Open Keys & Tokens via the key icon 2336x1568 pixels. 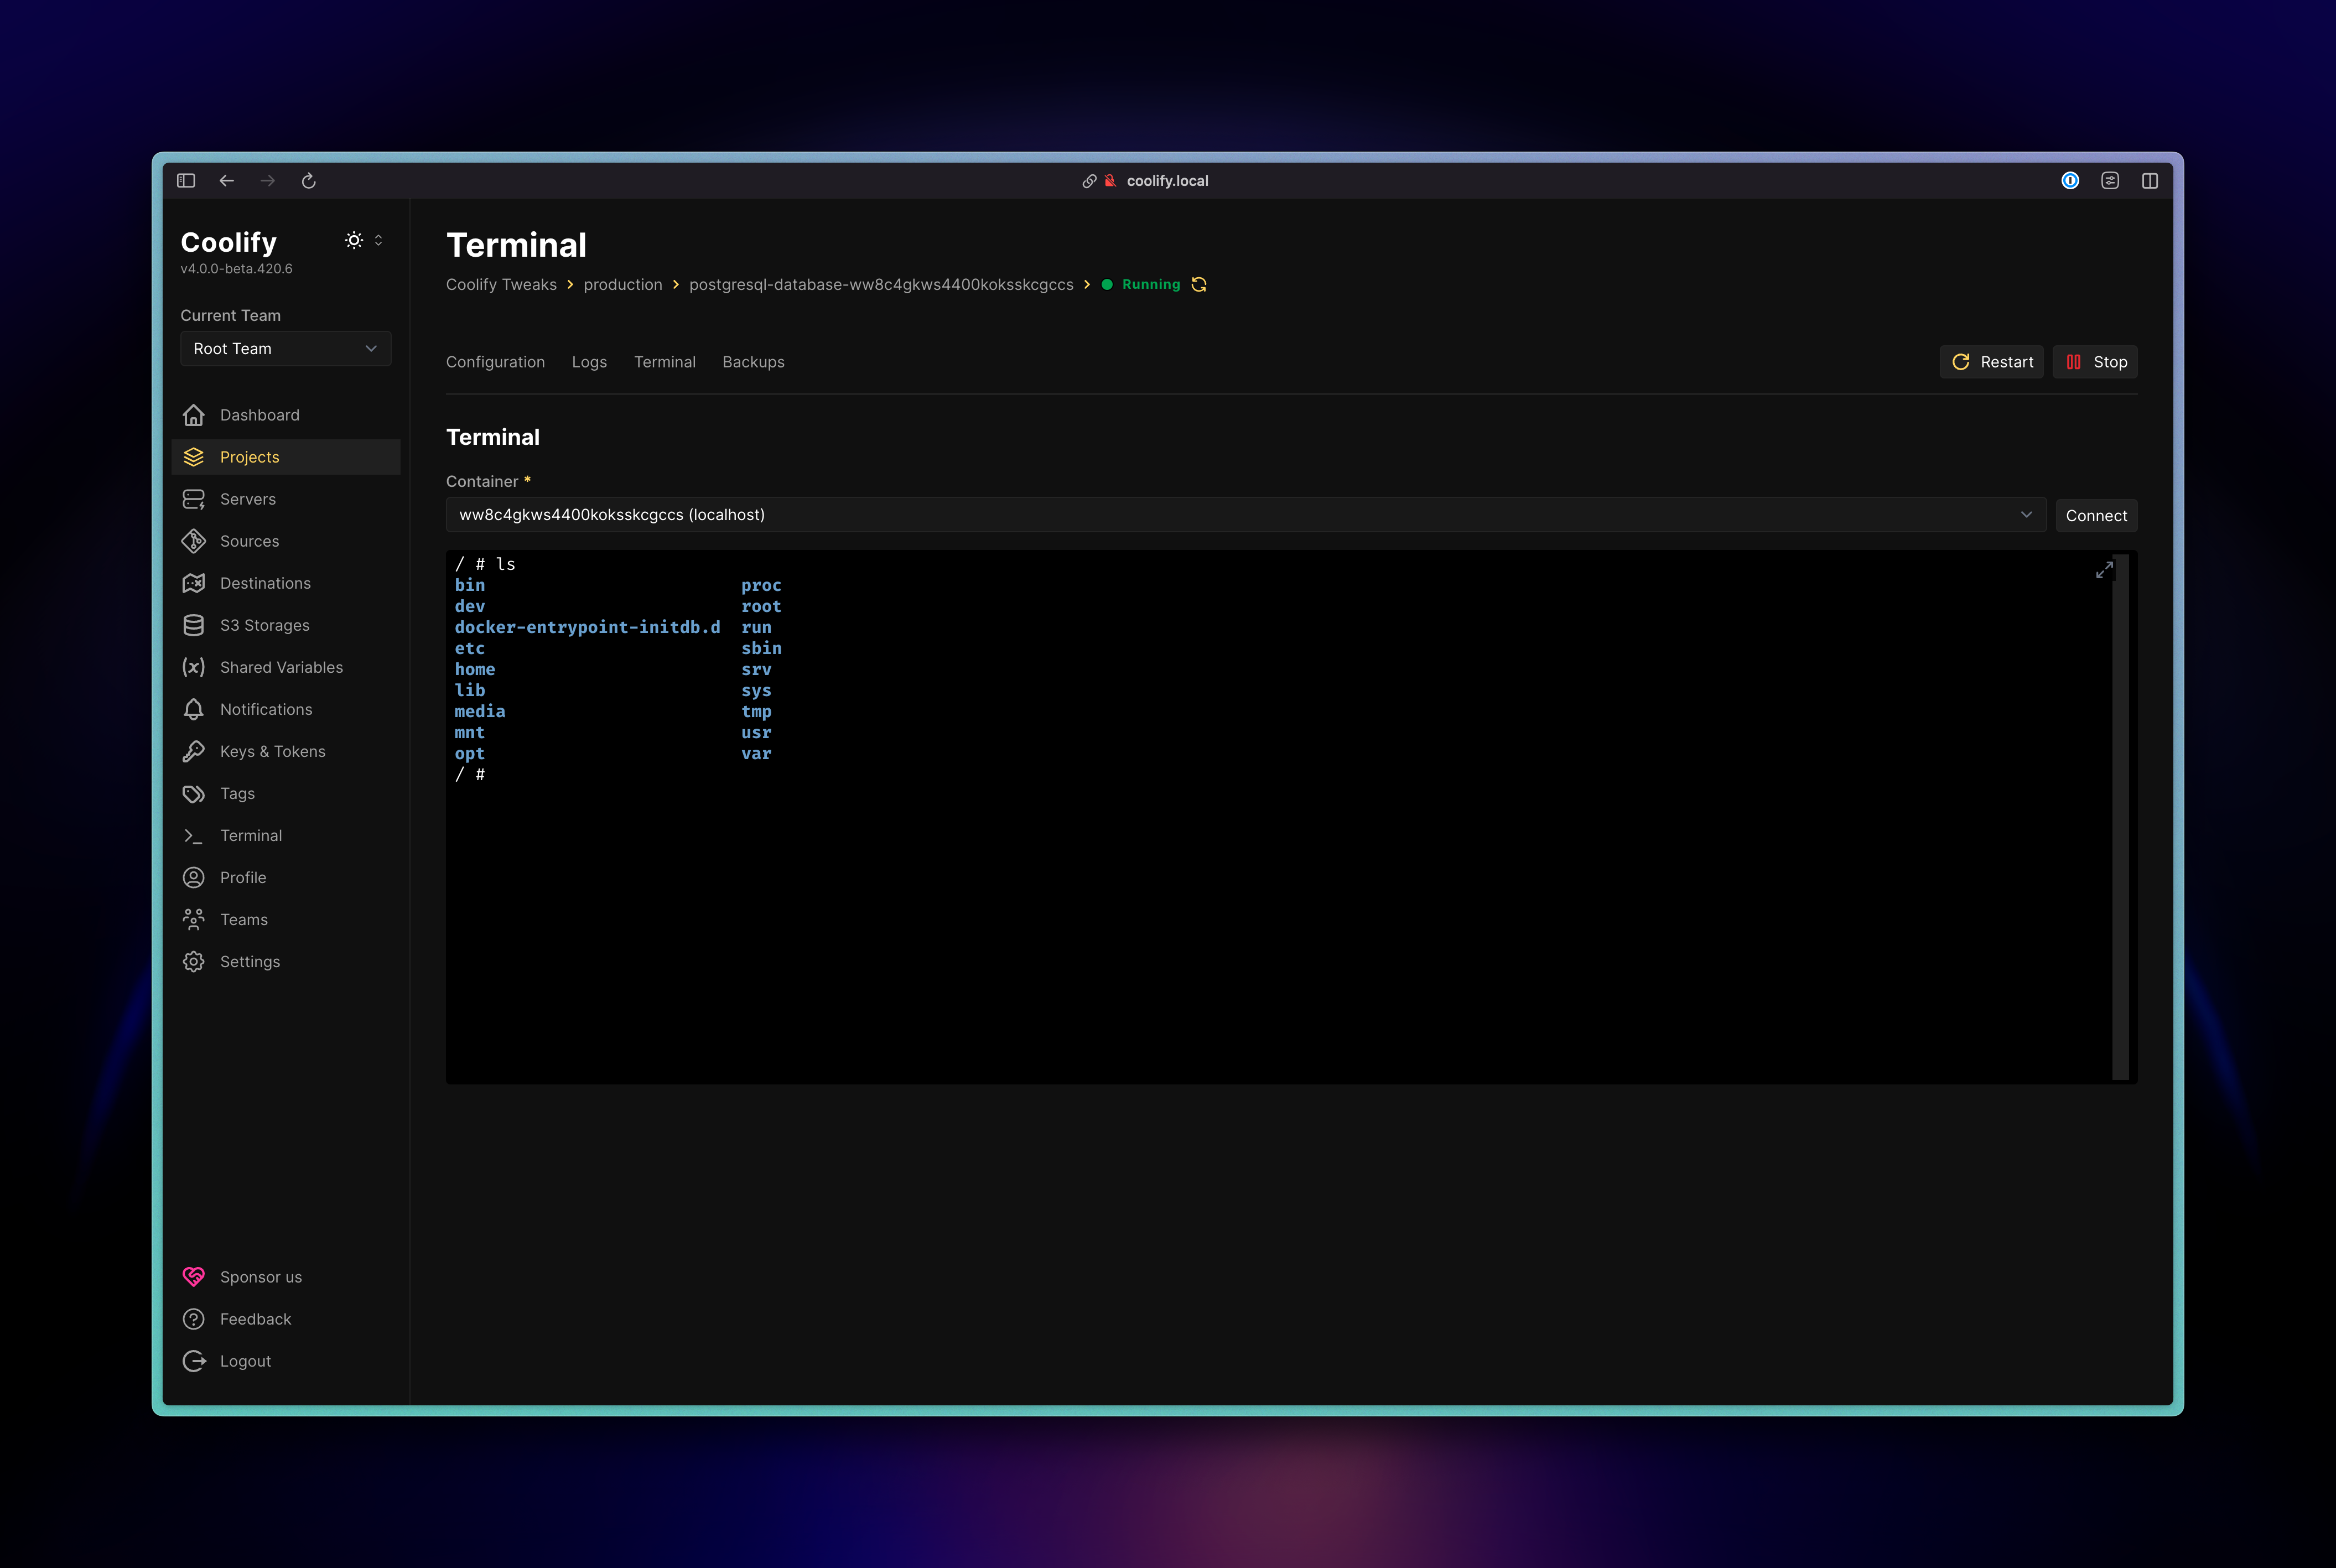coord(193,751)
